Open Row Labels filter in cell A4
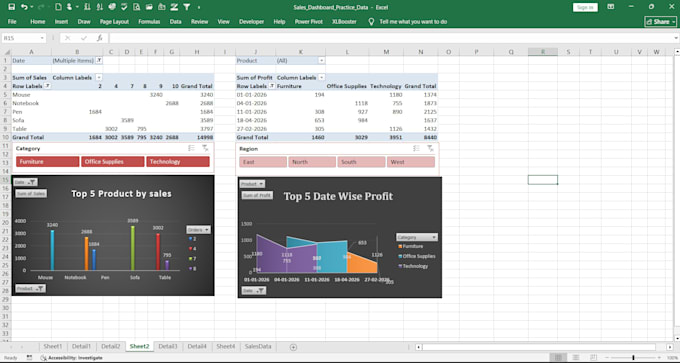The height and width of the screenshot is (363, 680). (x=47, y=86)
